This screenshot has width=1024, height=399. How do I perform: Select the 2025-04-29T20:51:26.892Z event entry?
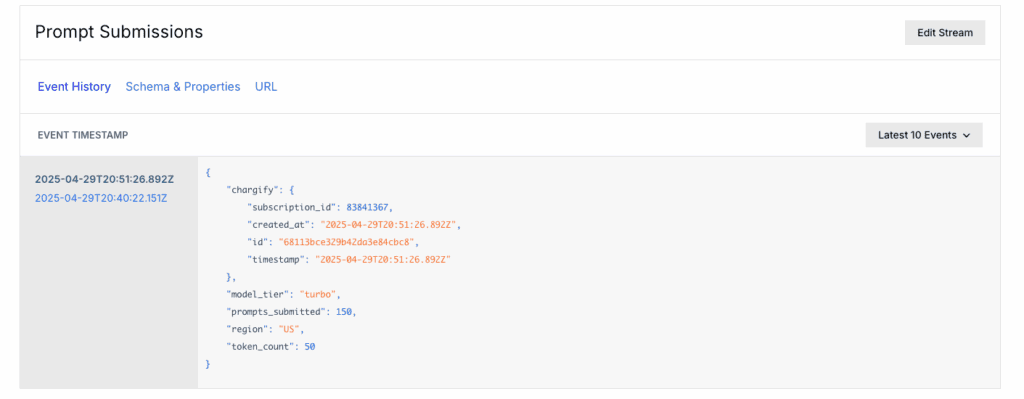tap(104, 179)
